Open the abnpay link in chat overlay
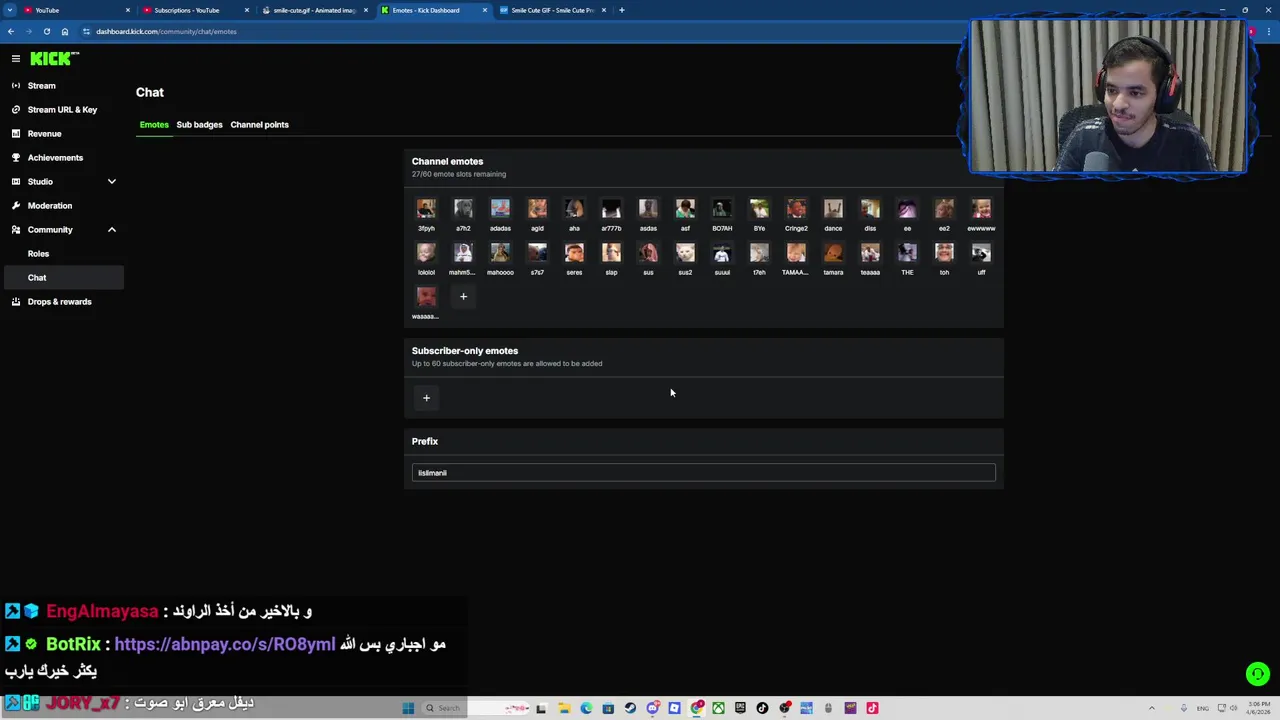The width and height of the screenshot is (1280, 720). [225, 645]
